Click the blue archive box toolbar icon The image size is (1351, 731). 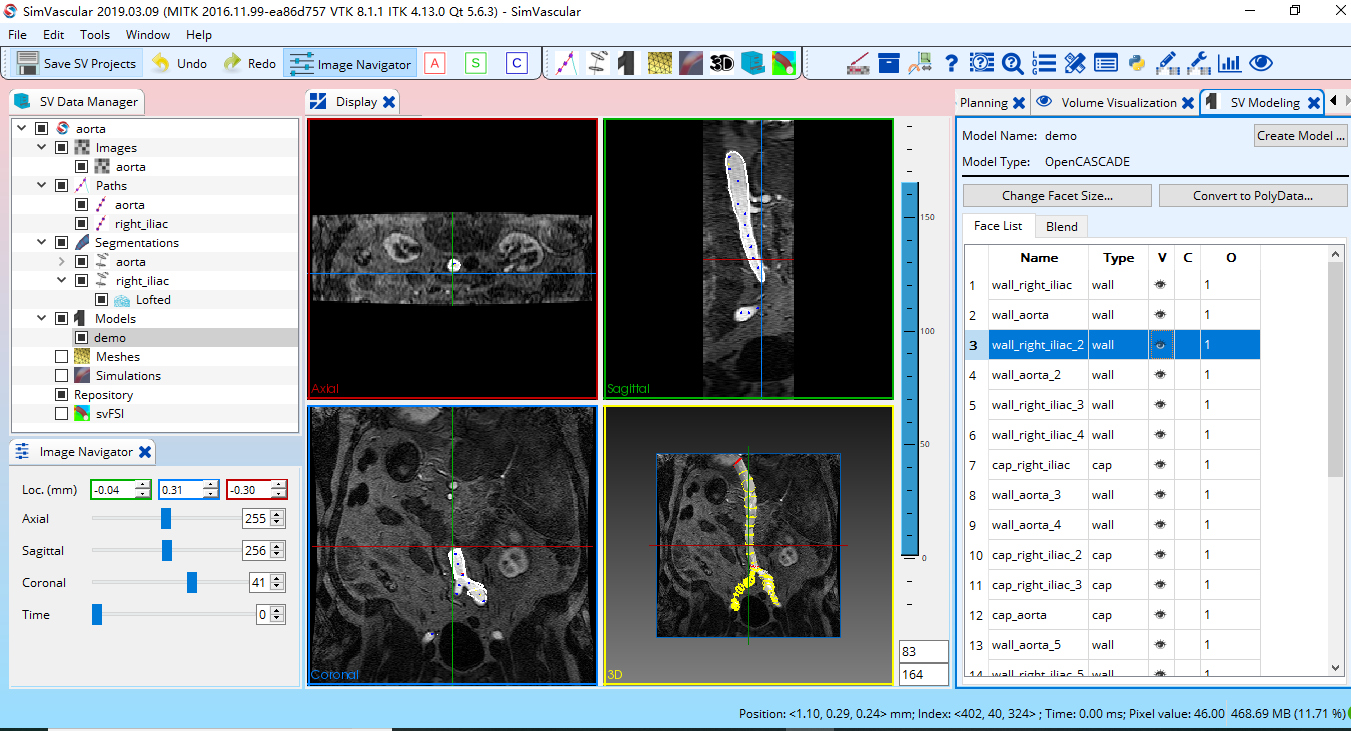click(889, 63)
